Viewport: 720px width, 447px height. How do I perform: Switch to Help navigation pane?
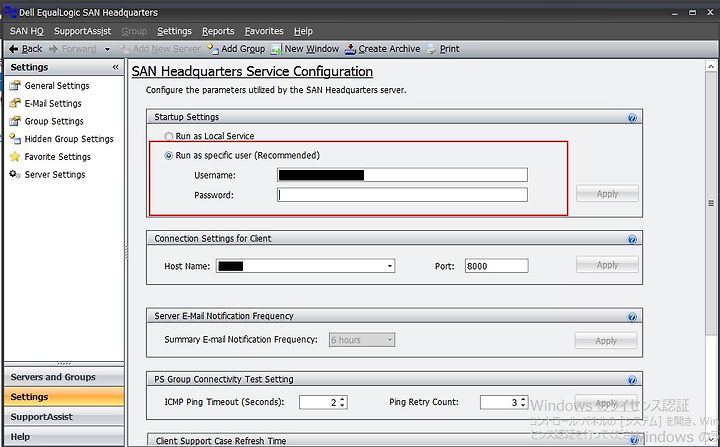[64, 437]
